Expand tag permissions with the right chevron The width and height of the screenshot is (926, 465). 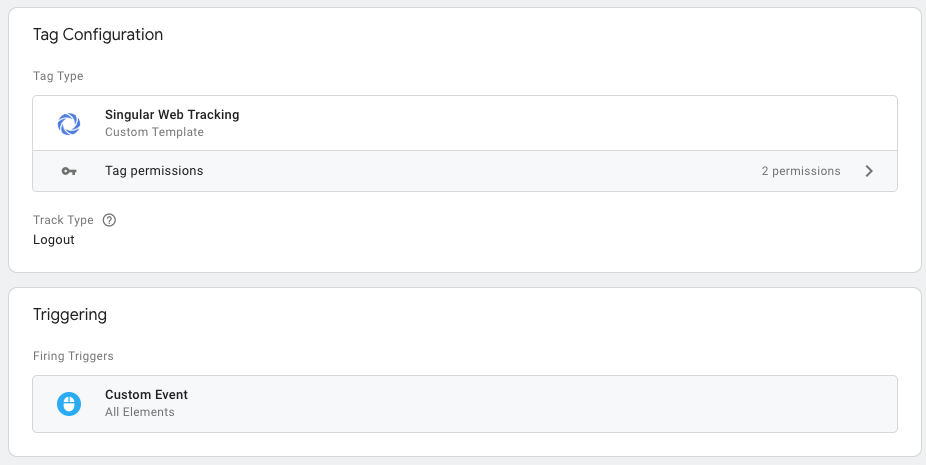coord(869,171)
